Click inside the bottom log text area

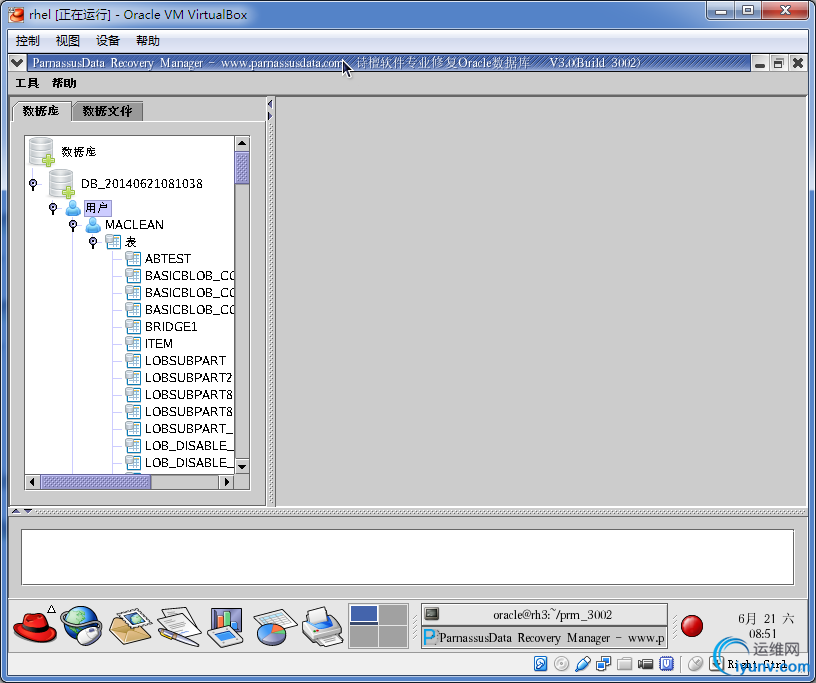pos(407,557)
